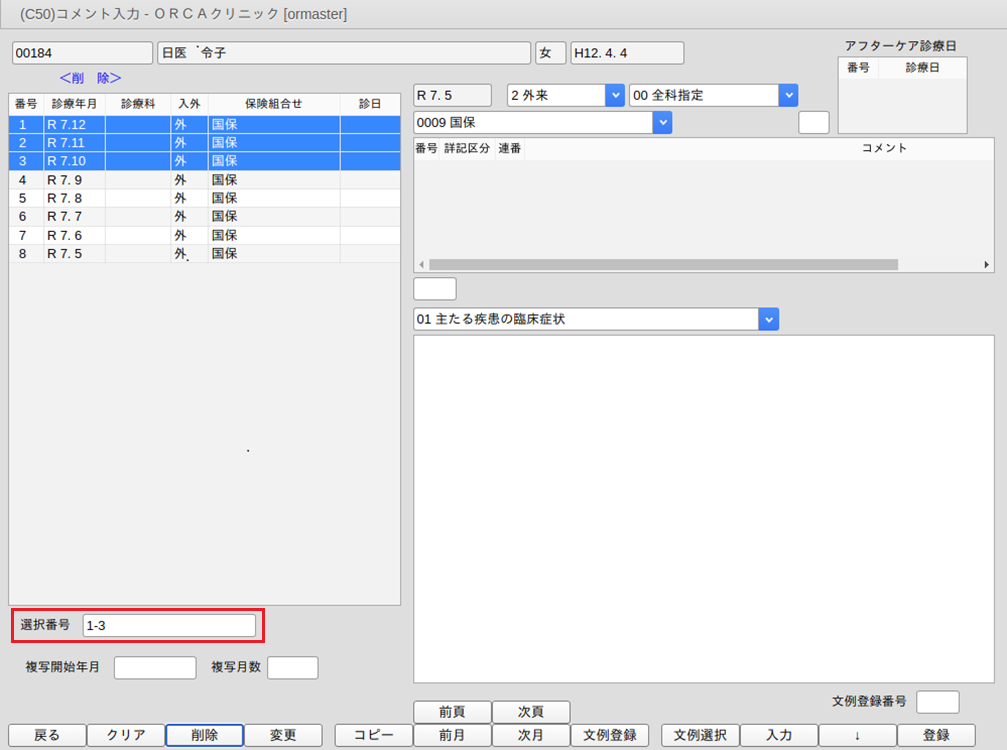
Task: Click the コピー button
Action: coord(373,735)
